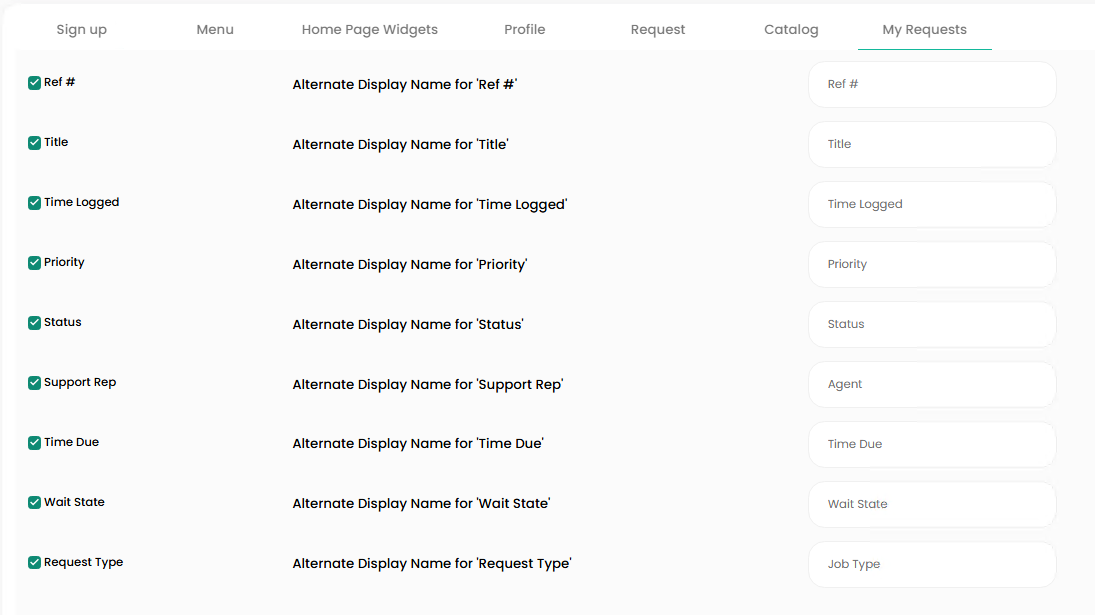
Task: Select the Time Due alternate name input
Action: 931,445
